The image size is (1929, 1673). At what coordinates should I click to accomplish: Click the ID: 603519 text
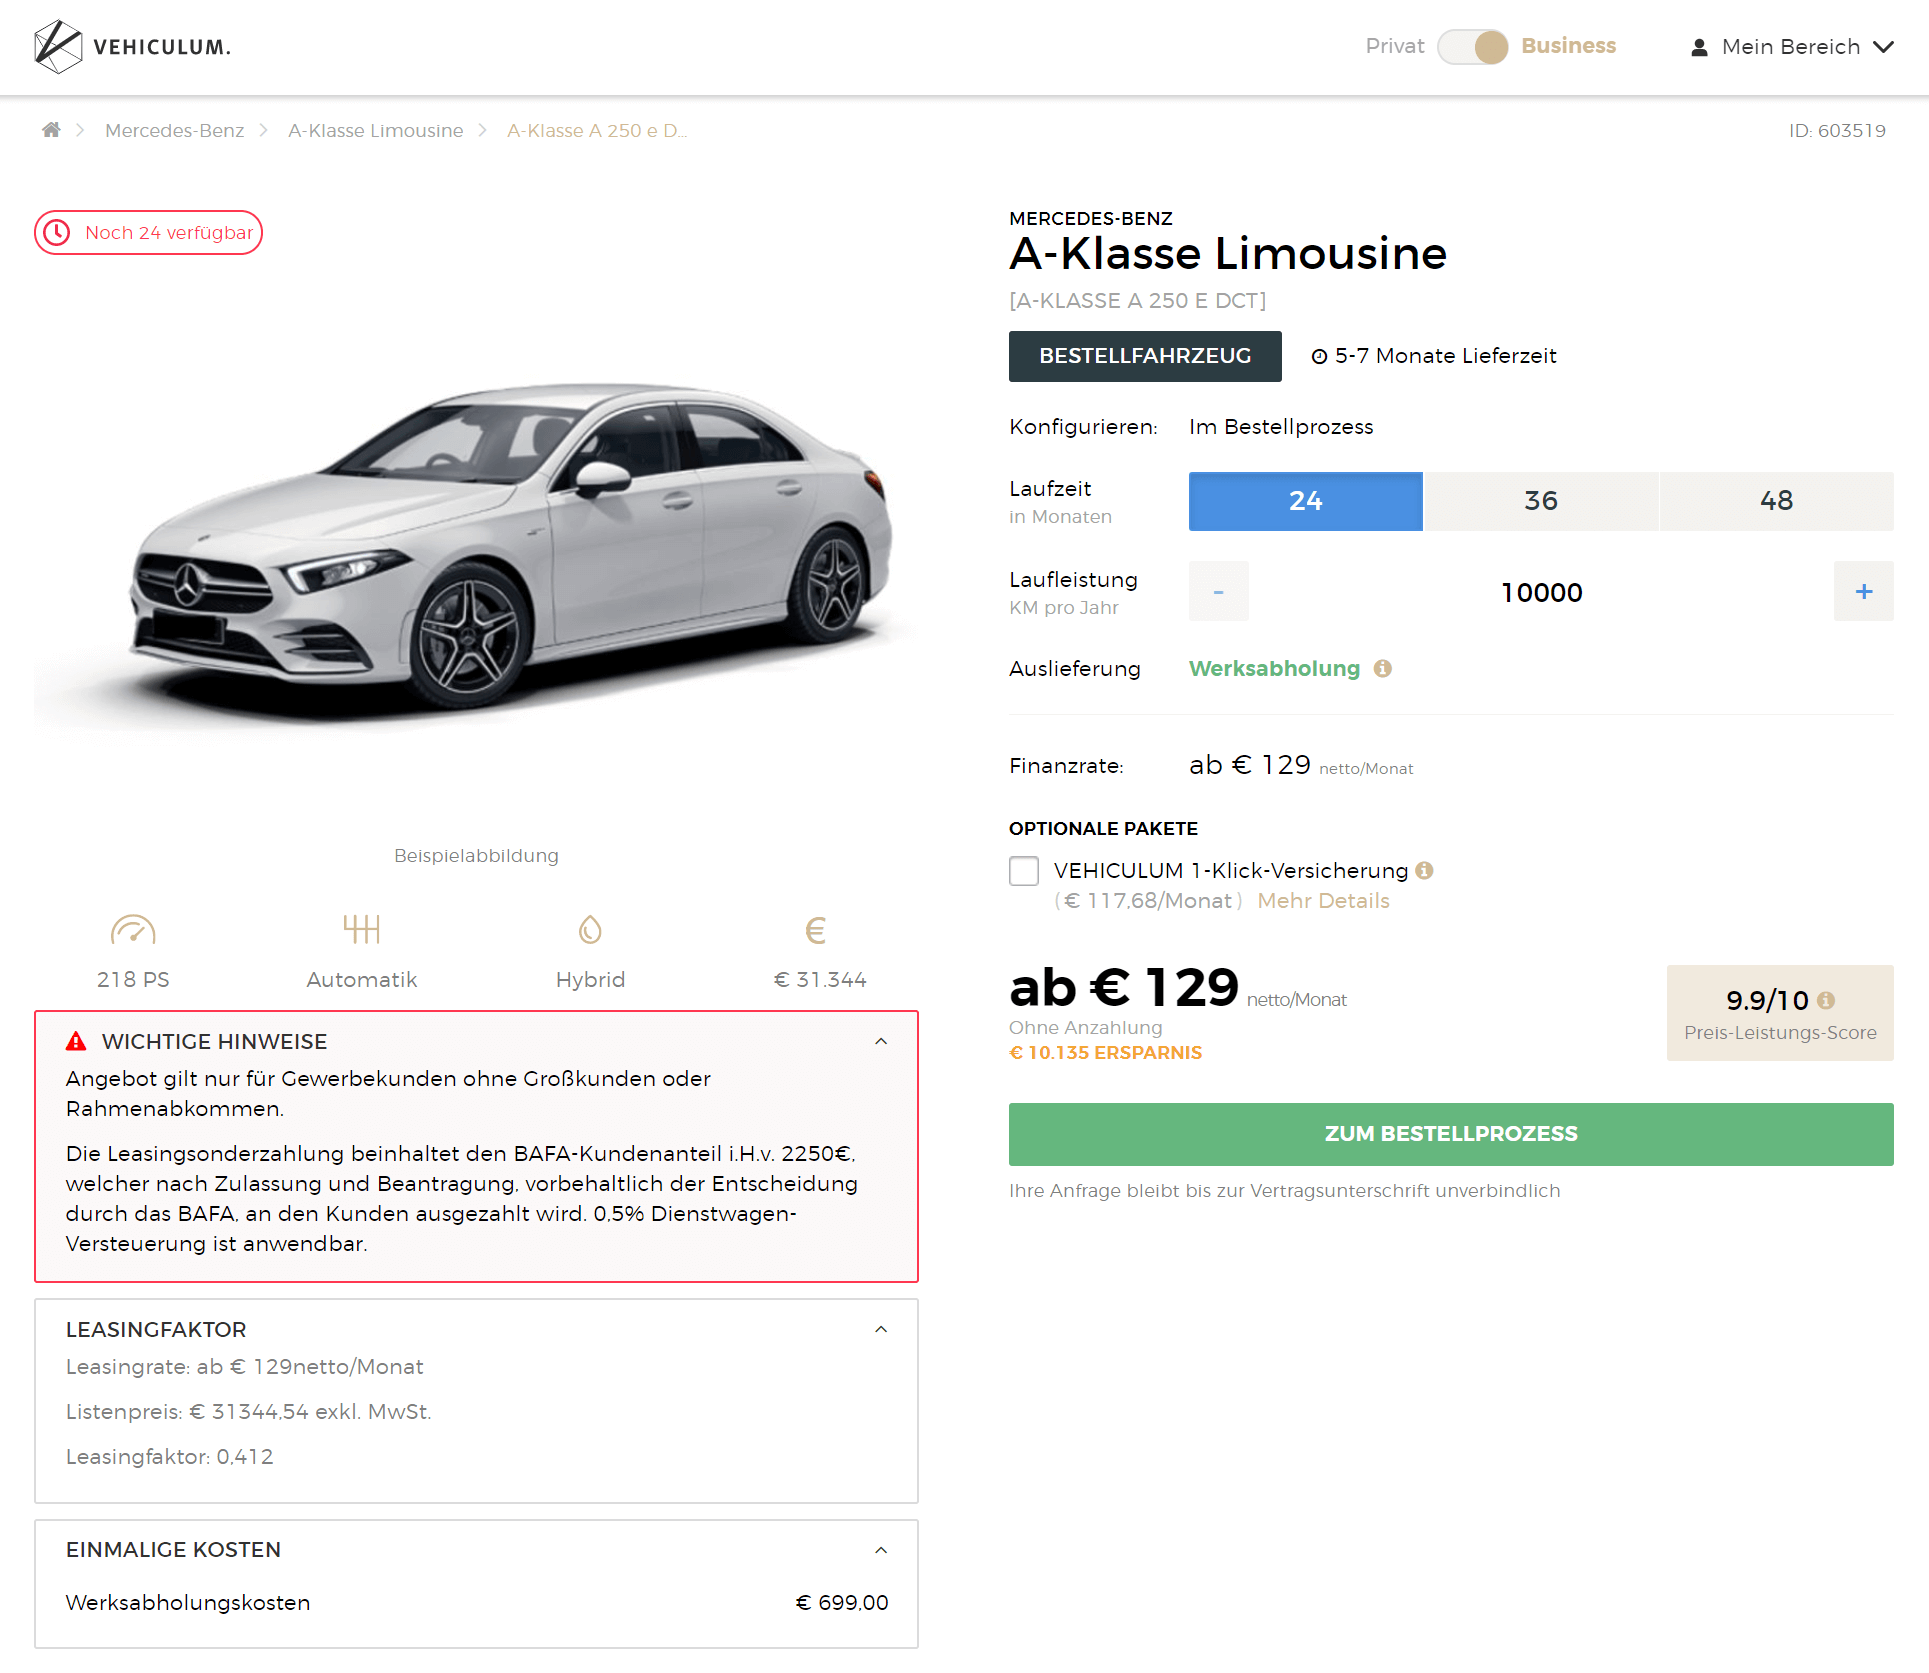[1837, 131]
